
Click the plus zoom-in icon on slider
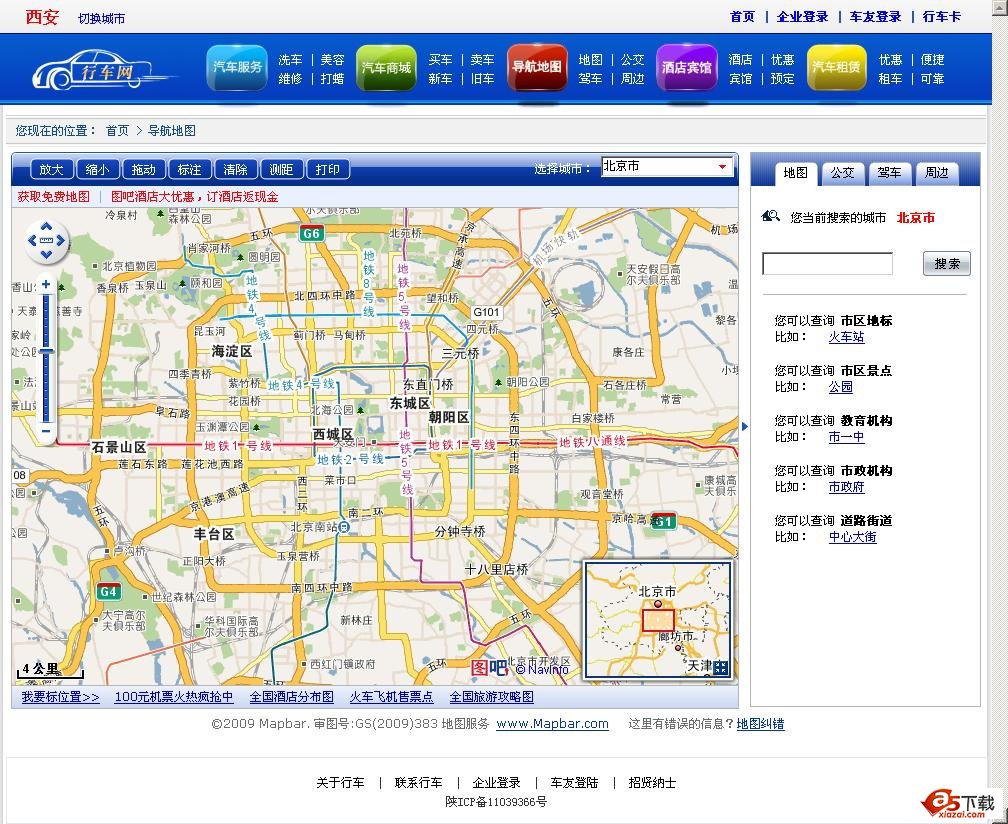[46, 284]
